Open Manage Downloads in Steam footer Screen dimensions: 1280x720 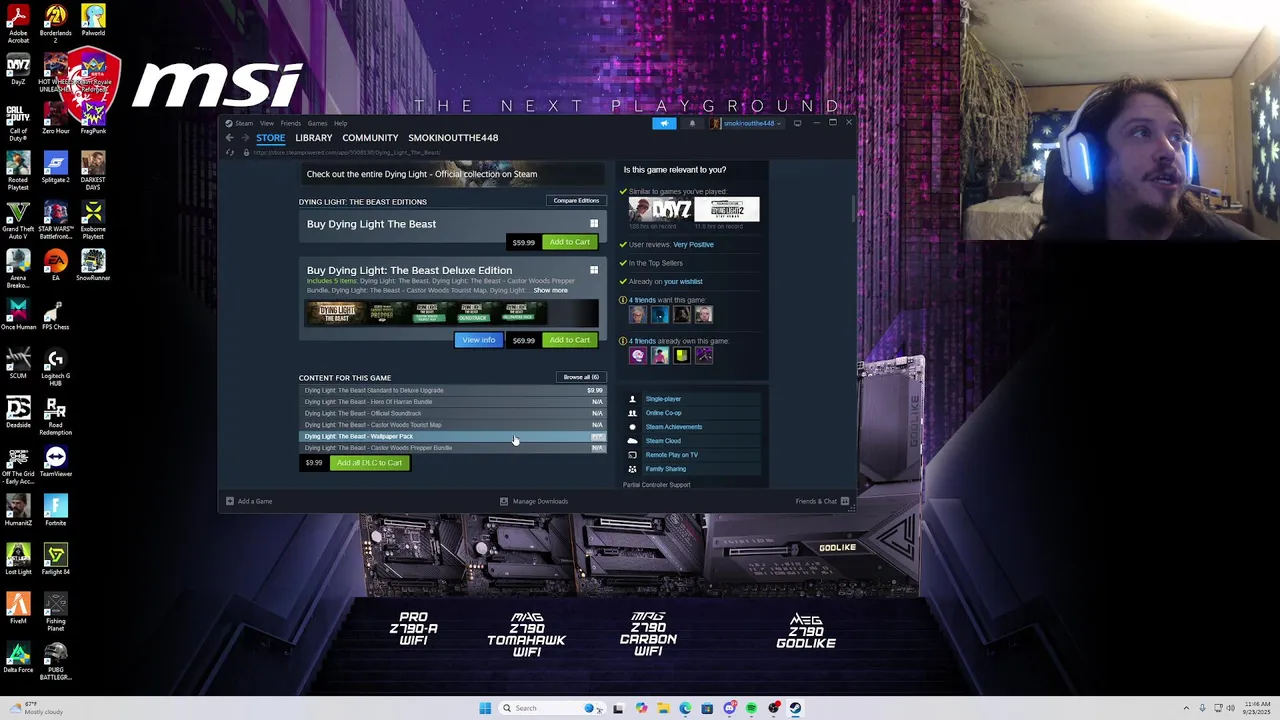click(x=534, y=501)
